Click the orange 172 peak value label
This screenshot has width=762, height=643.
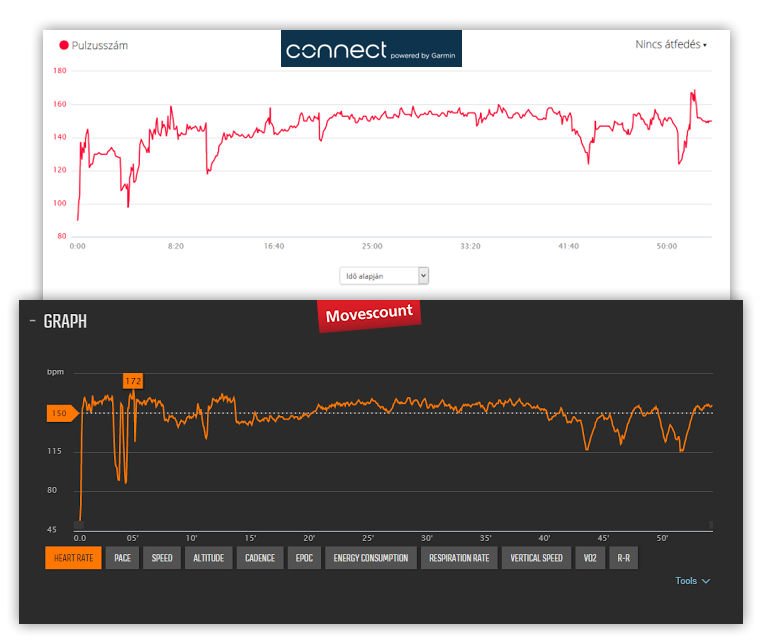[133, 381]
